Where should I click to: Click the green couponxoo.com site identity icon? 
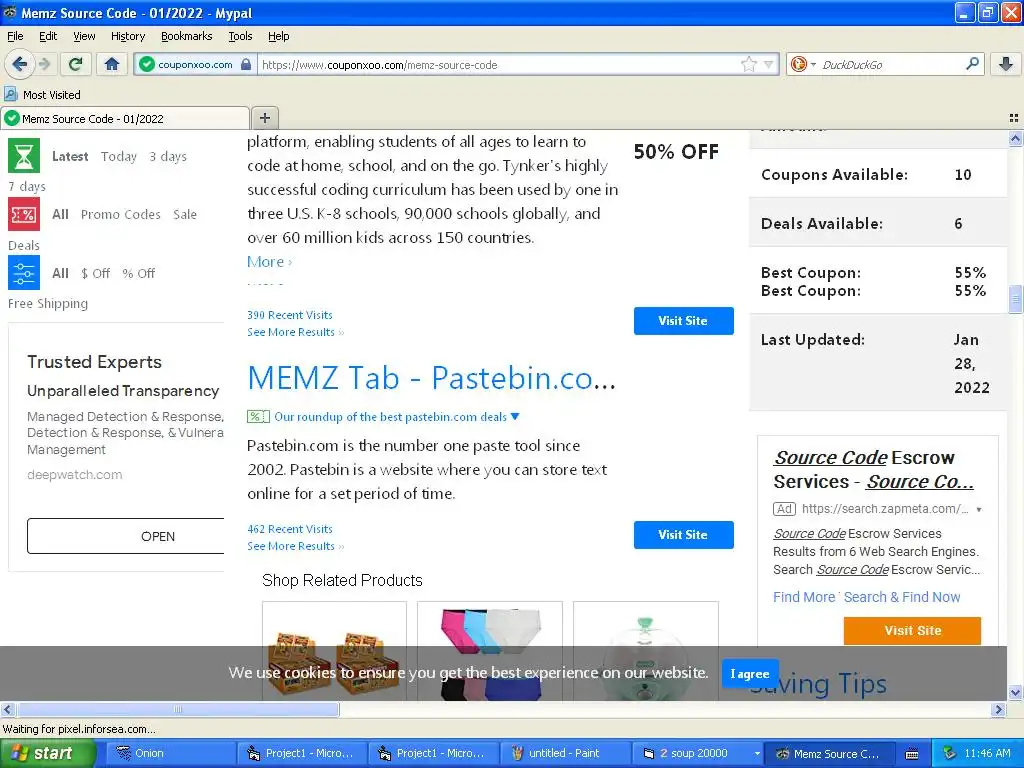[x=147, y=64]
